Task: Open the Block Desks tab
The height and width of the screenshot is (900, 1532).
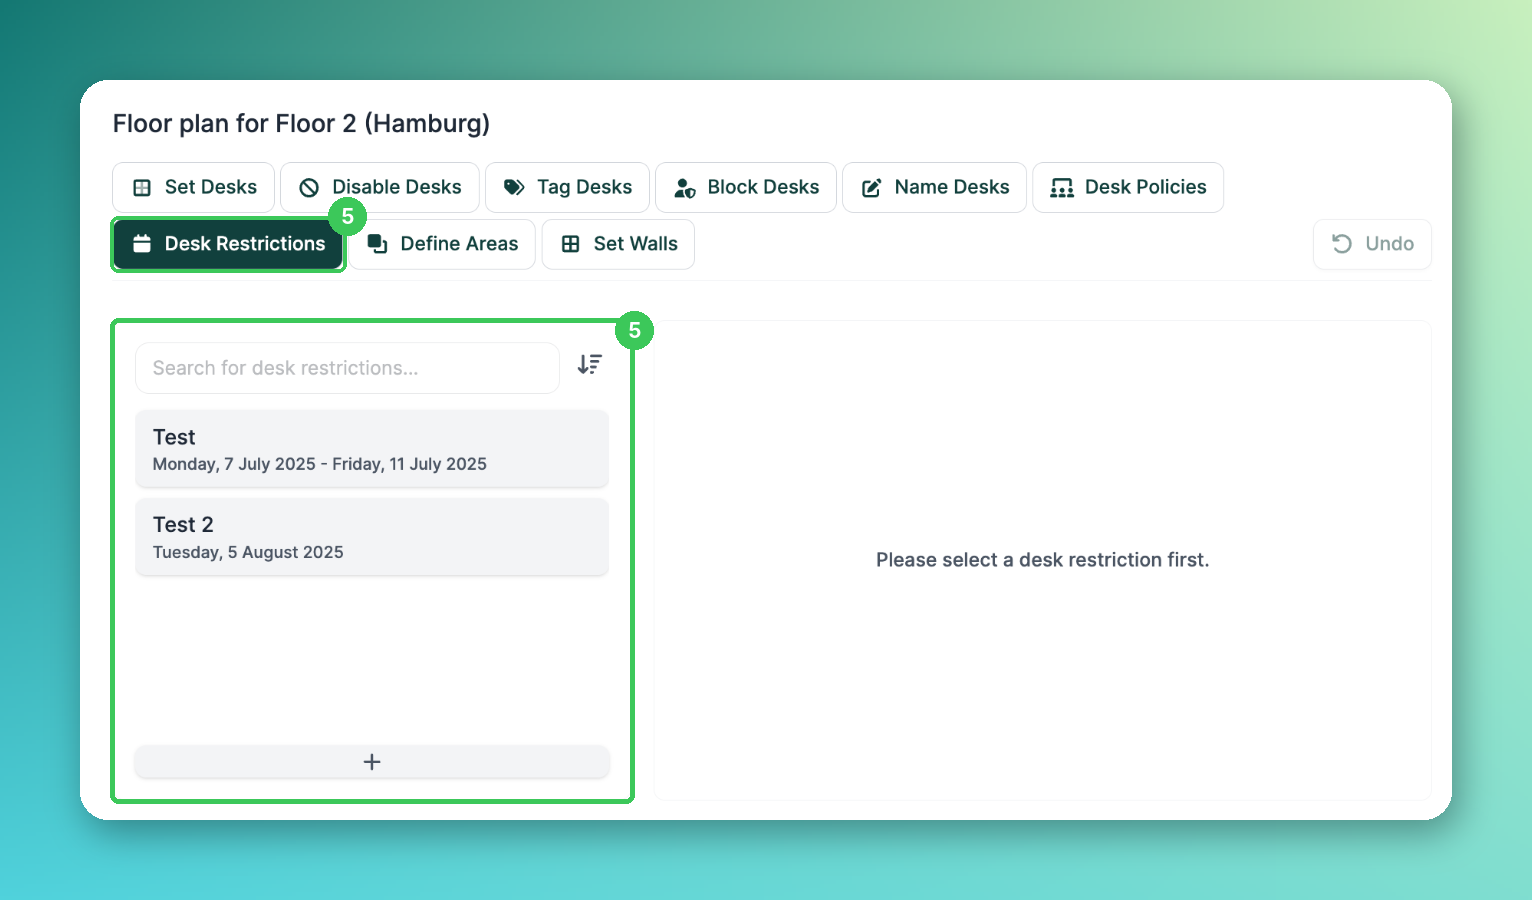Action: tap(746, 187)
